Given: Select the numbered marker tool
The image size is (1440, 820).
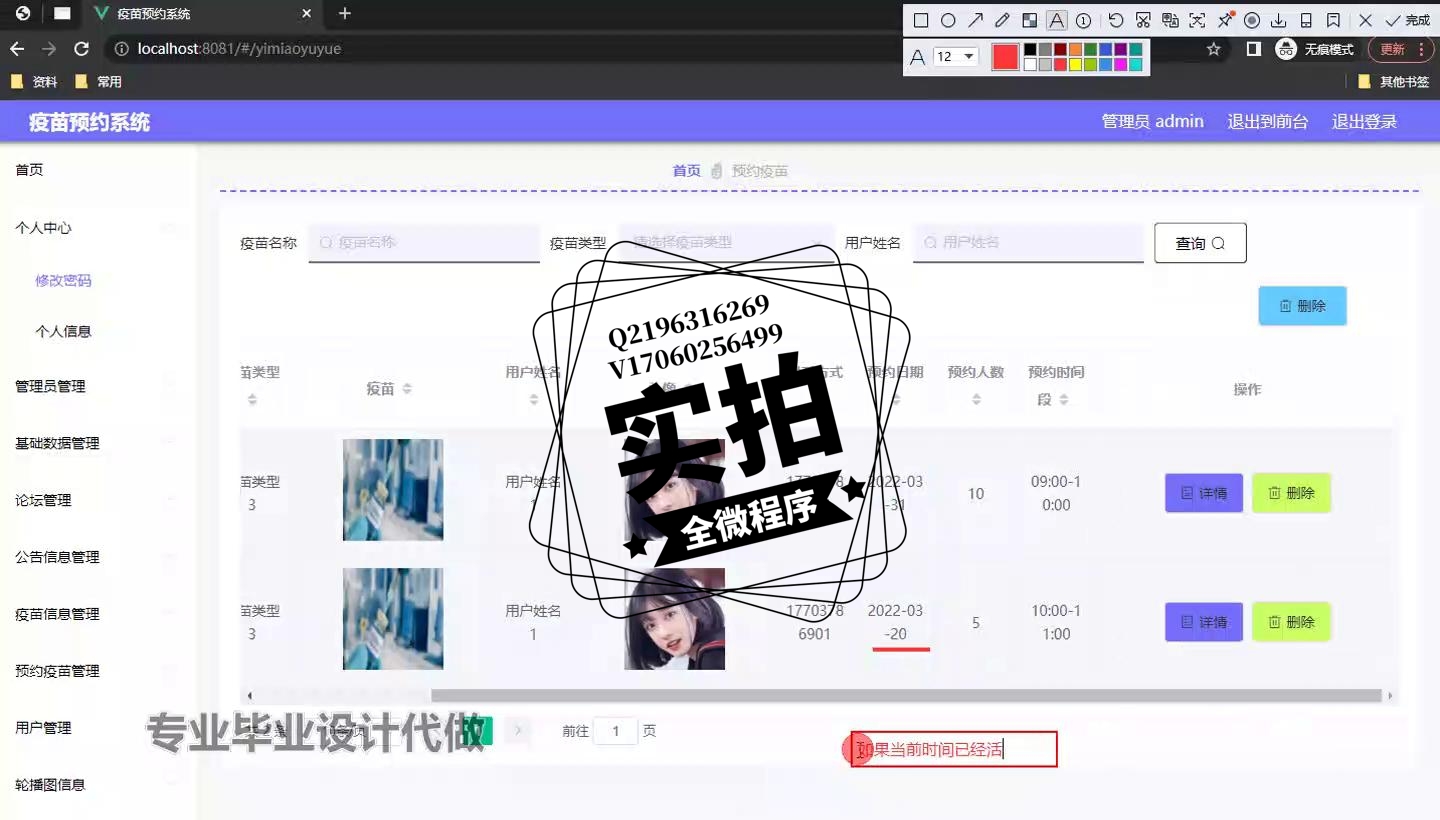Looking at the screenshot, I should click(1083, 21).
